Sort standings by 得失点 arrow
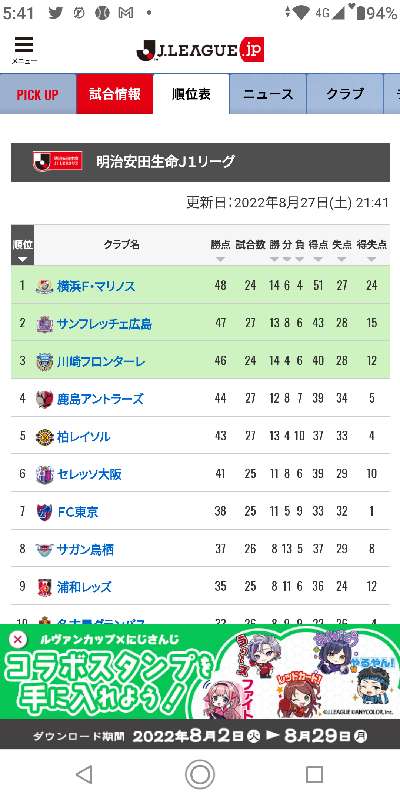Image resolution: width=400 pixels, height=800 pixels. pyautogui.click(x=371, y=259)
